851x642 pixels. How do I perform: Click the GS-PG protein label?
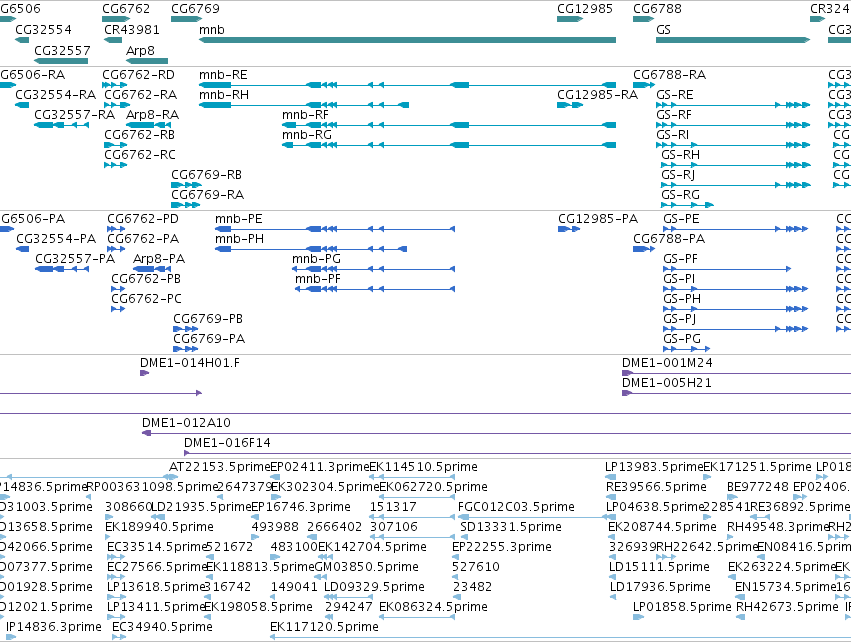[682, 339]
